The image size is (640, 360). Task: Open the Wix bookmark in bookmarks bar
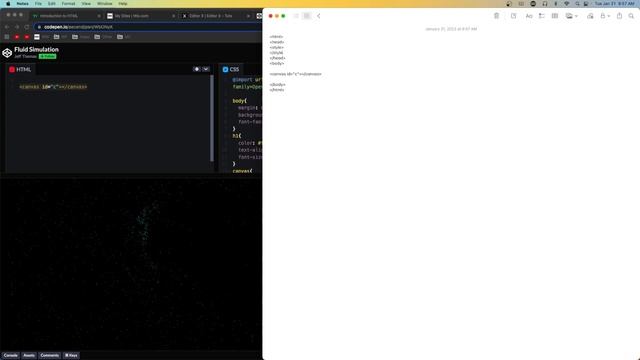coord(41,37)
